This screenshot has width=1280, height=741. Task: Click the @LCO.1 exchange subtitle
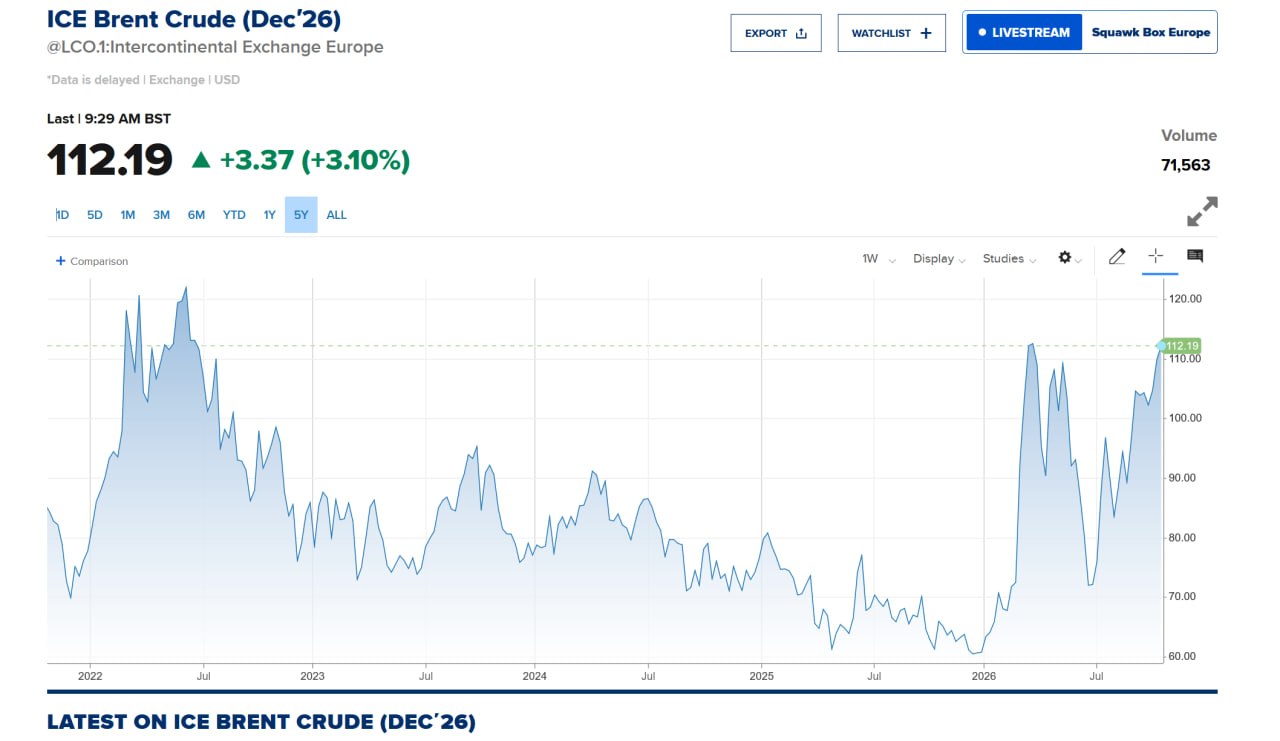[215, 47]
